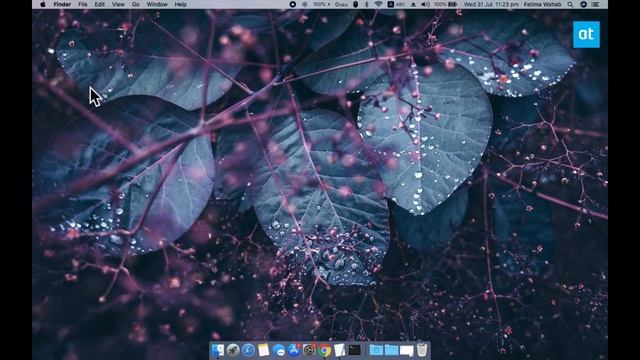Open the Fatima Wahab user menu
640x360 pixels.
[x=542, y=4]
